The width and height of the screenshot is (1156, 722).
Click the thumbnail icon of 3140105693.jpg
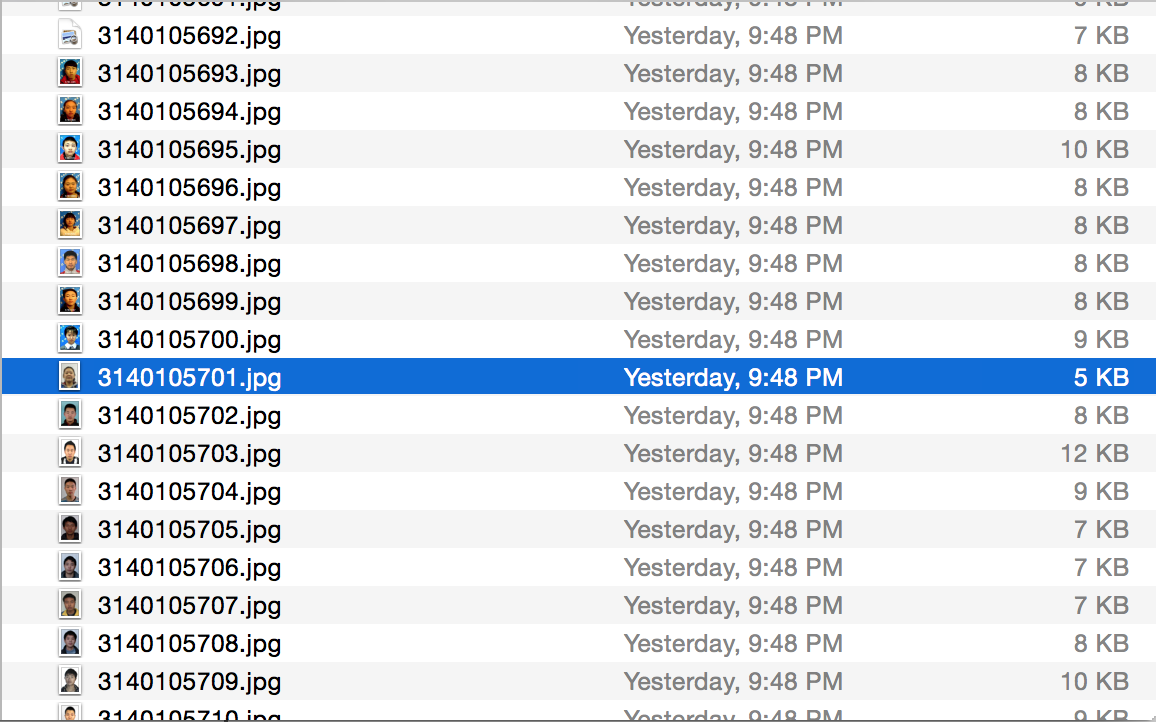(x=70, y=73)
